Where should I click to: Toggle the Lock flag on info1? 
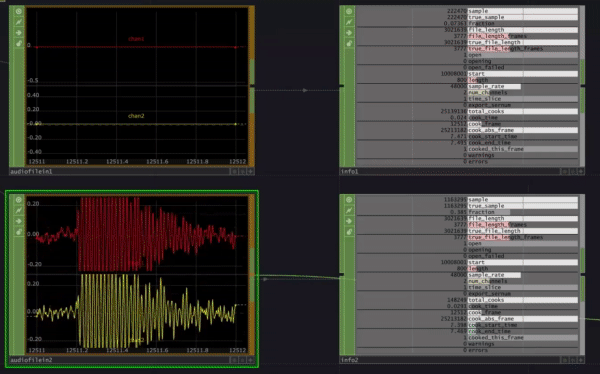coord(349,44)
